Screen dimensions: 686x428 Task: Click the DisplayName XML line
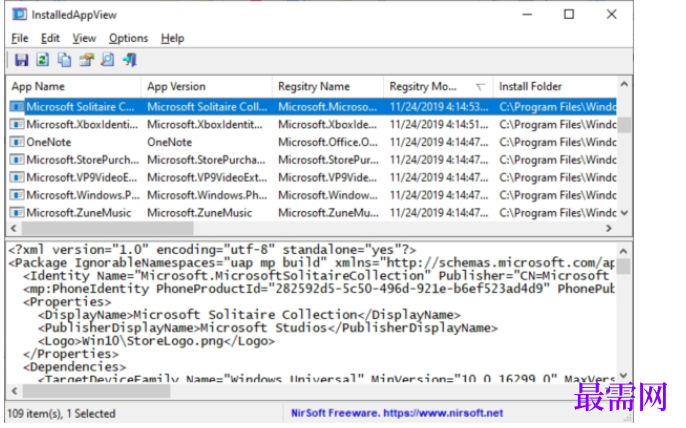click(x=249, y=315)
